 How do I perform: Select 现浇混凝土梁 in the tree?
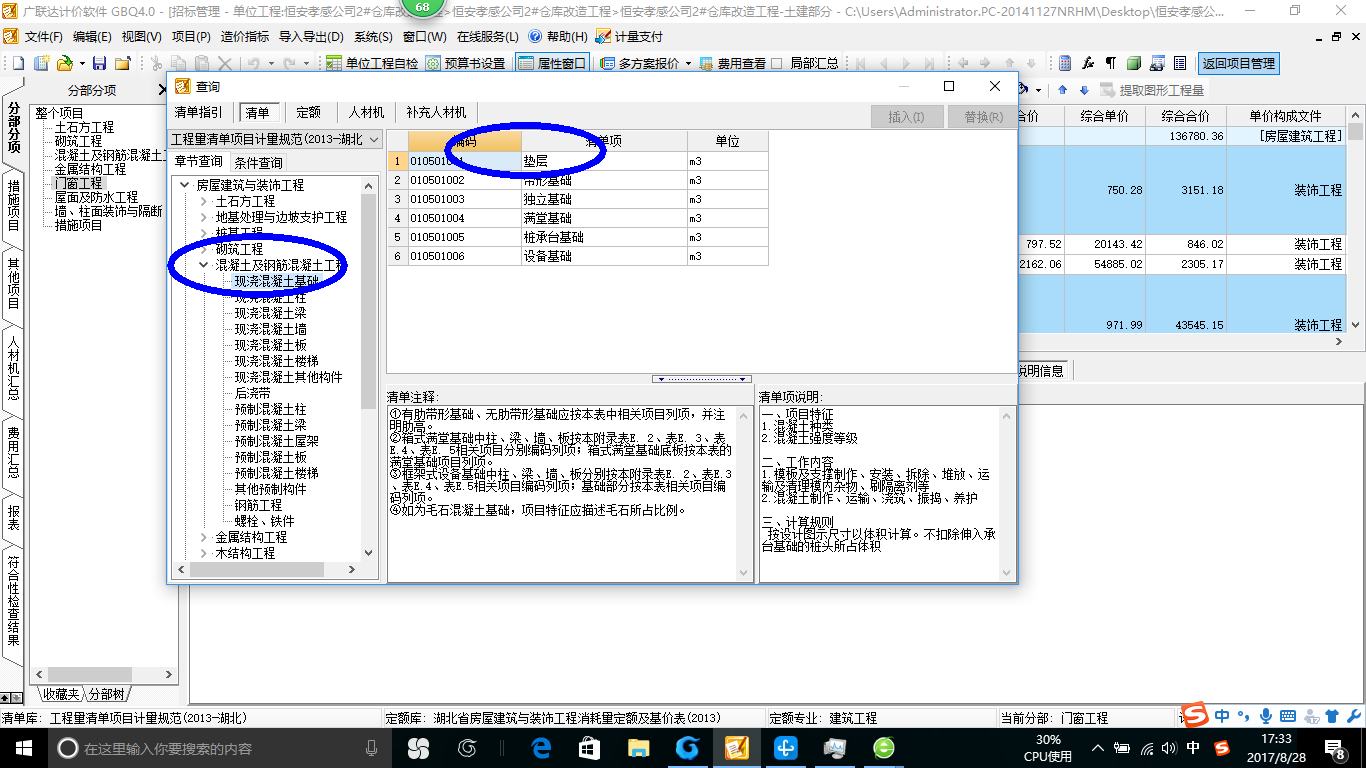tap(270, 313)
